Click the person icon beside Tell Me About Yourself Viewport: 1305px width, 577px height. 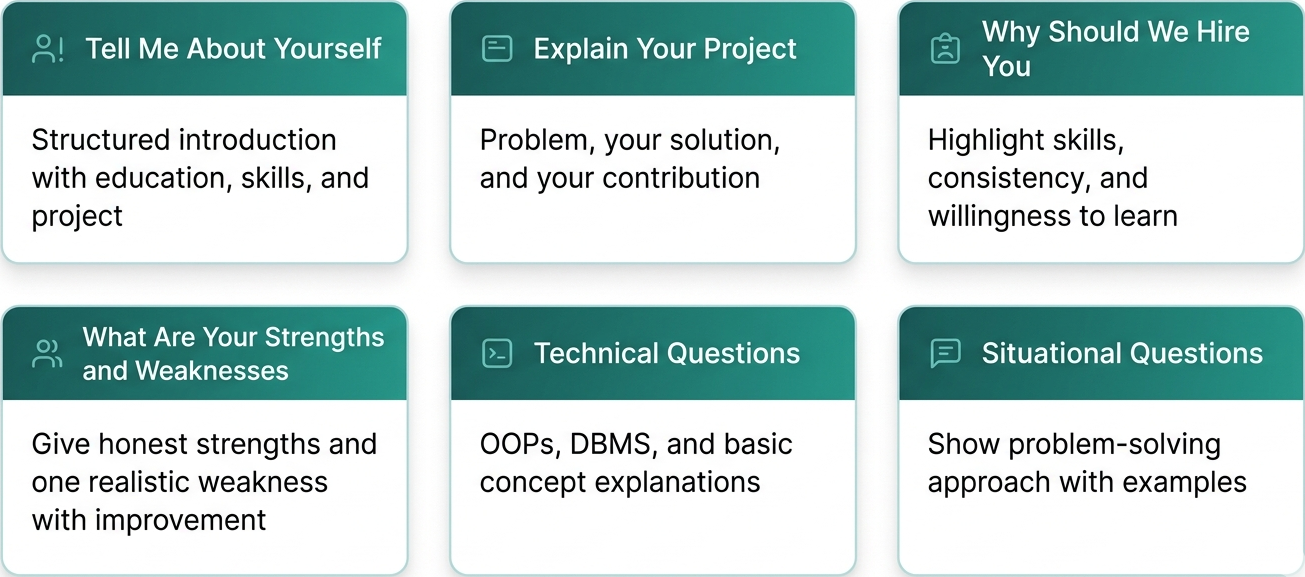point(46,49)
